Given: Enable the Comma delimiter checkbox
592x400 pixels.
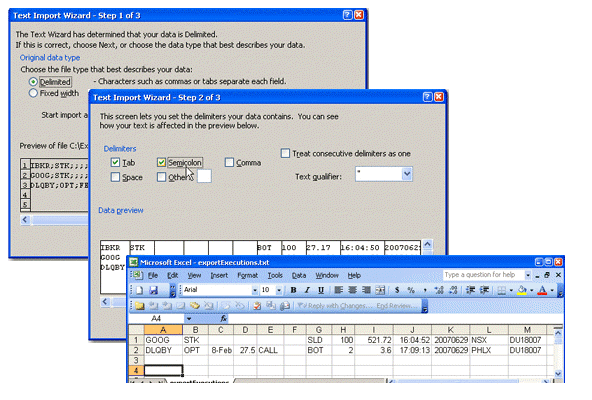Looking at the screenshot, I should point(229,162).
